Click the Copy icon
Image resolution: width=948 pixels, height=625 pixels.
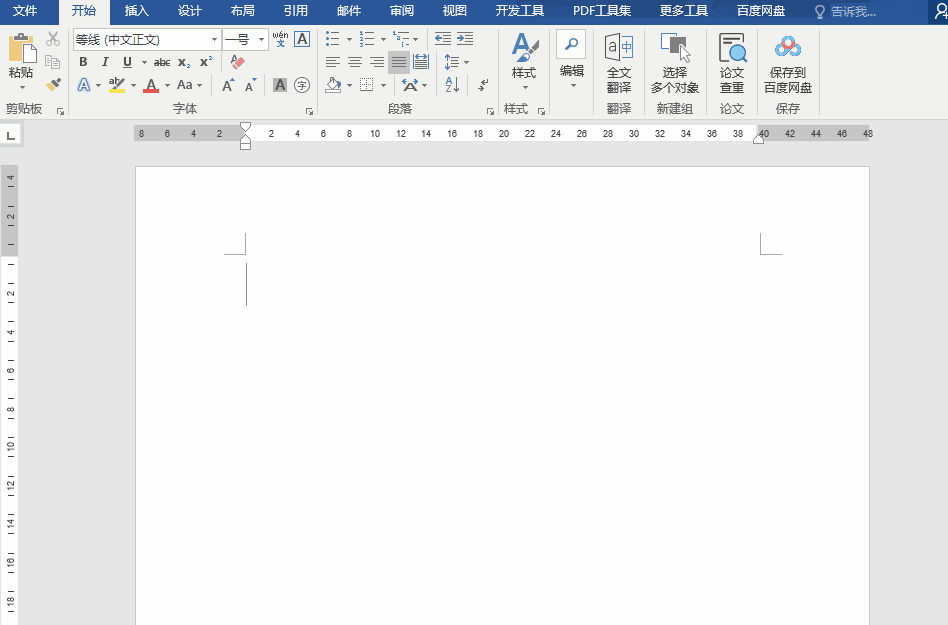point(53,62)
